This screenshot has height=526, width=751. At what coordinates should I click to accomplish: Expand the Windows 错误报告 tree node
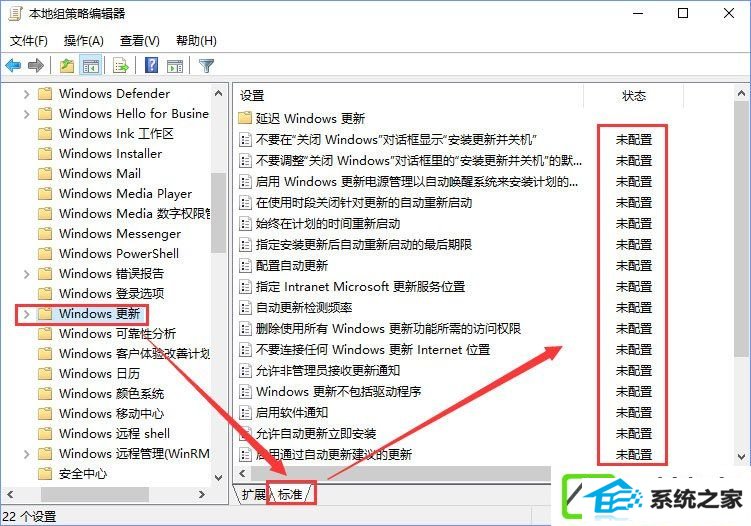click(26, 274)
